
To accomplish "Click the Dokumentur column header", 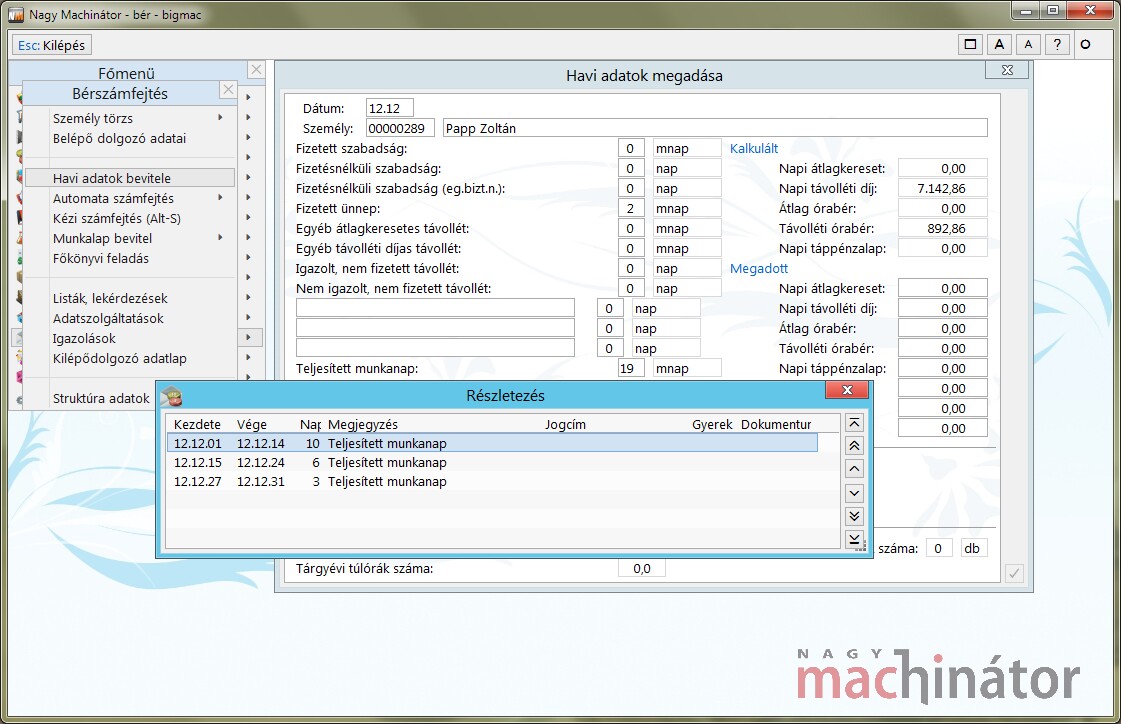I will 776,424.
